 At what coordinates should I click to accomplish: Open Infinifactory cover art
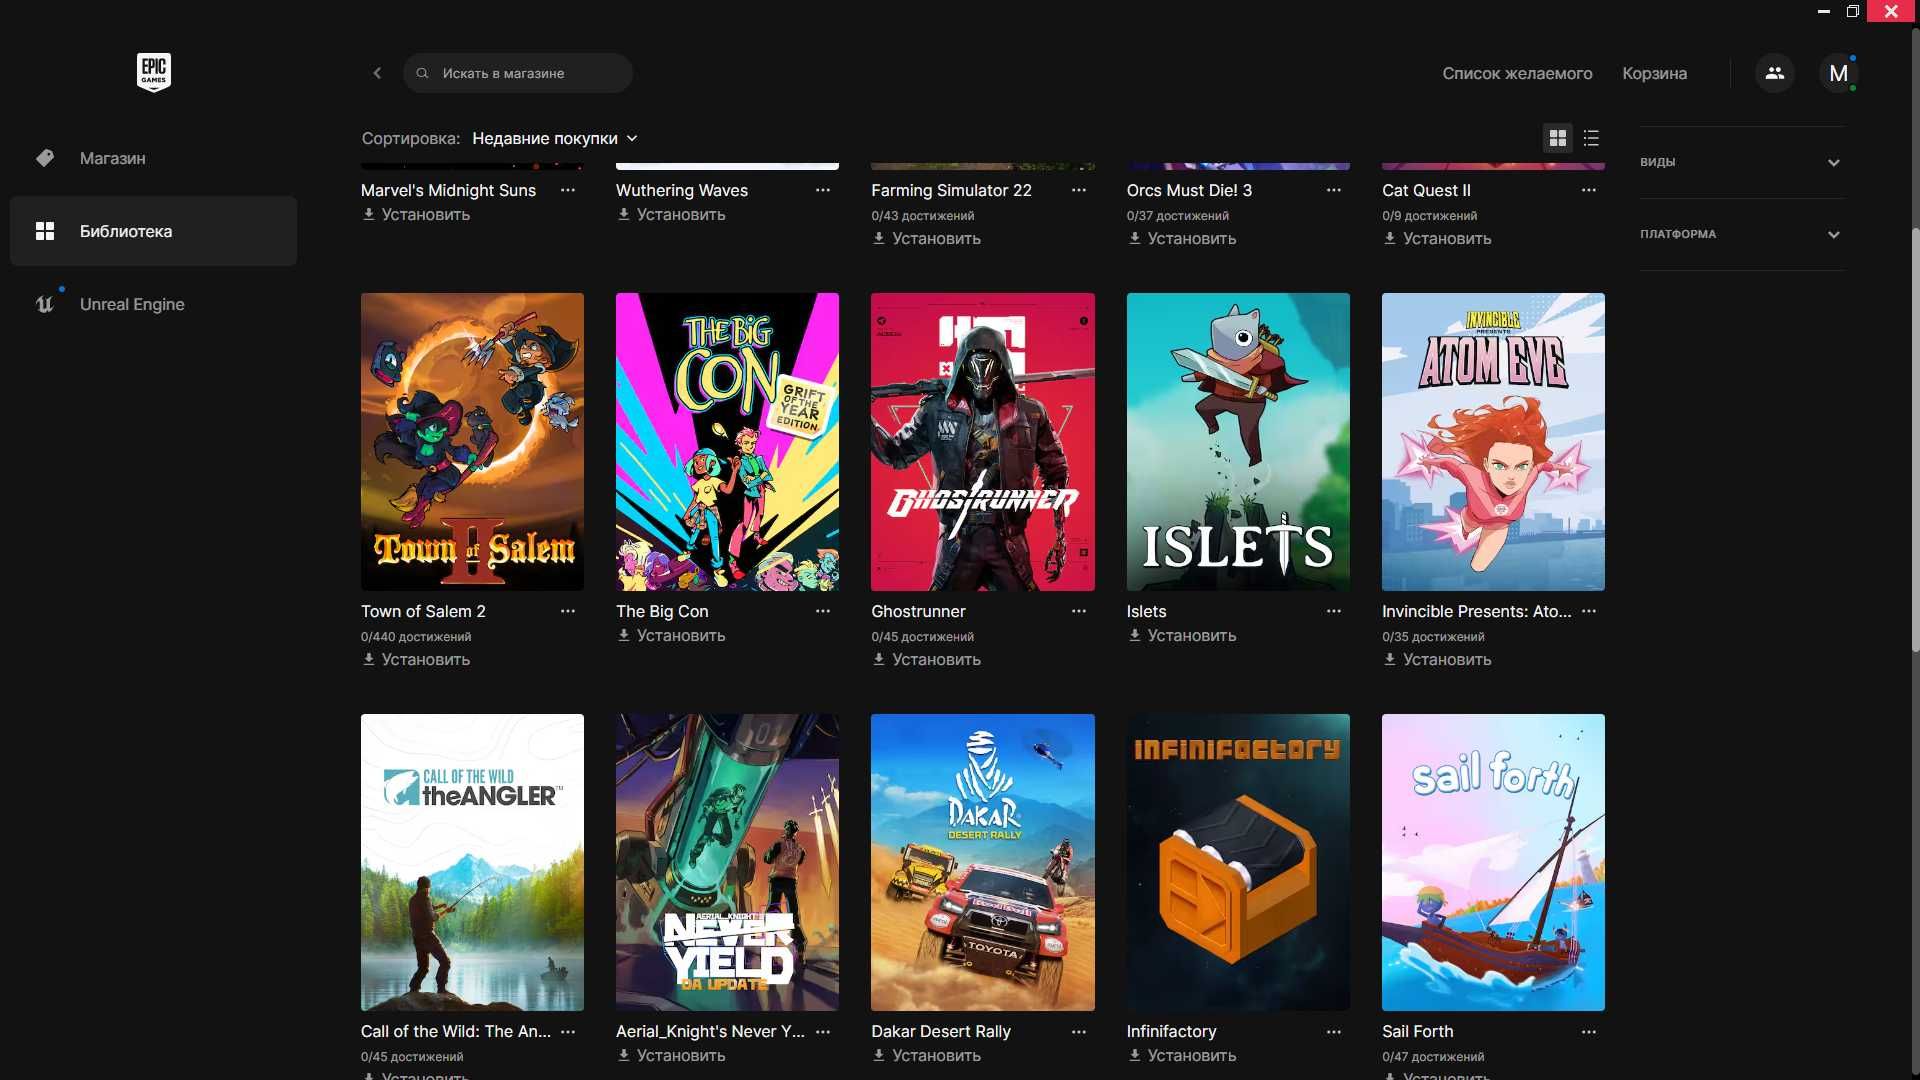pos(1238,862)
